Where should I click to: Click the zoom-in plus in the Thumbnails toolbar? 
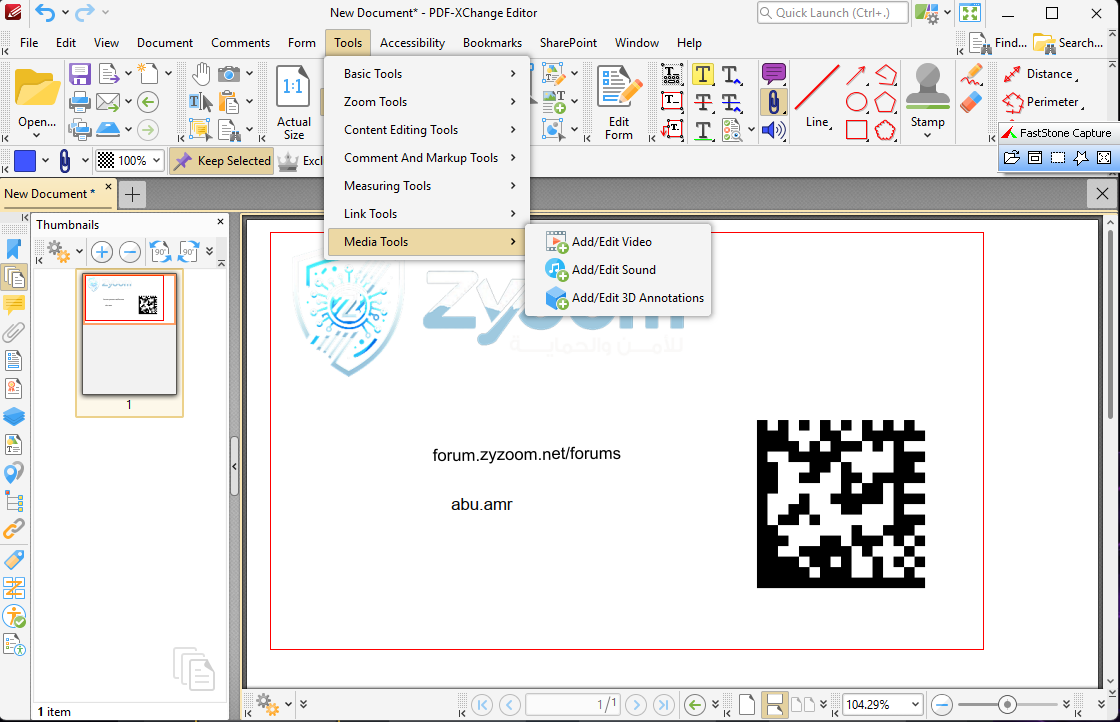coord(101,251)
